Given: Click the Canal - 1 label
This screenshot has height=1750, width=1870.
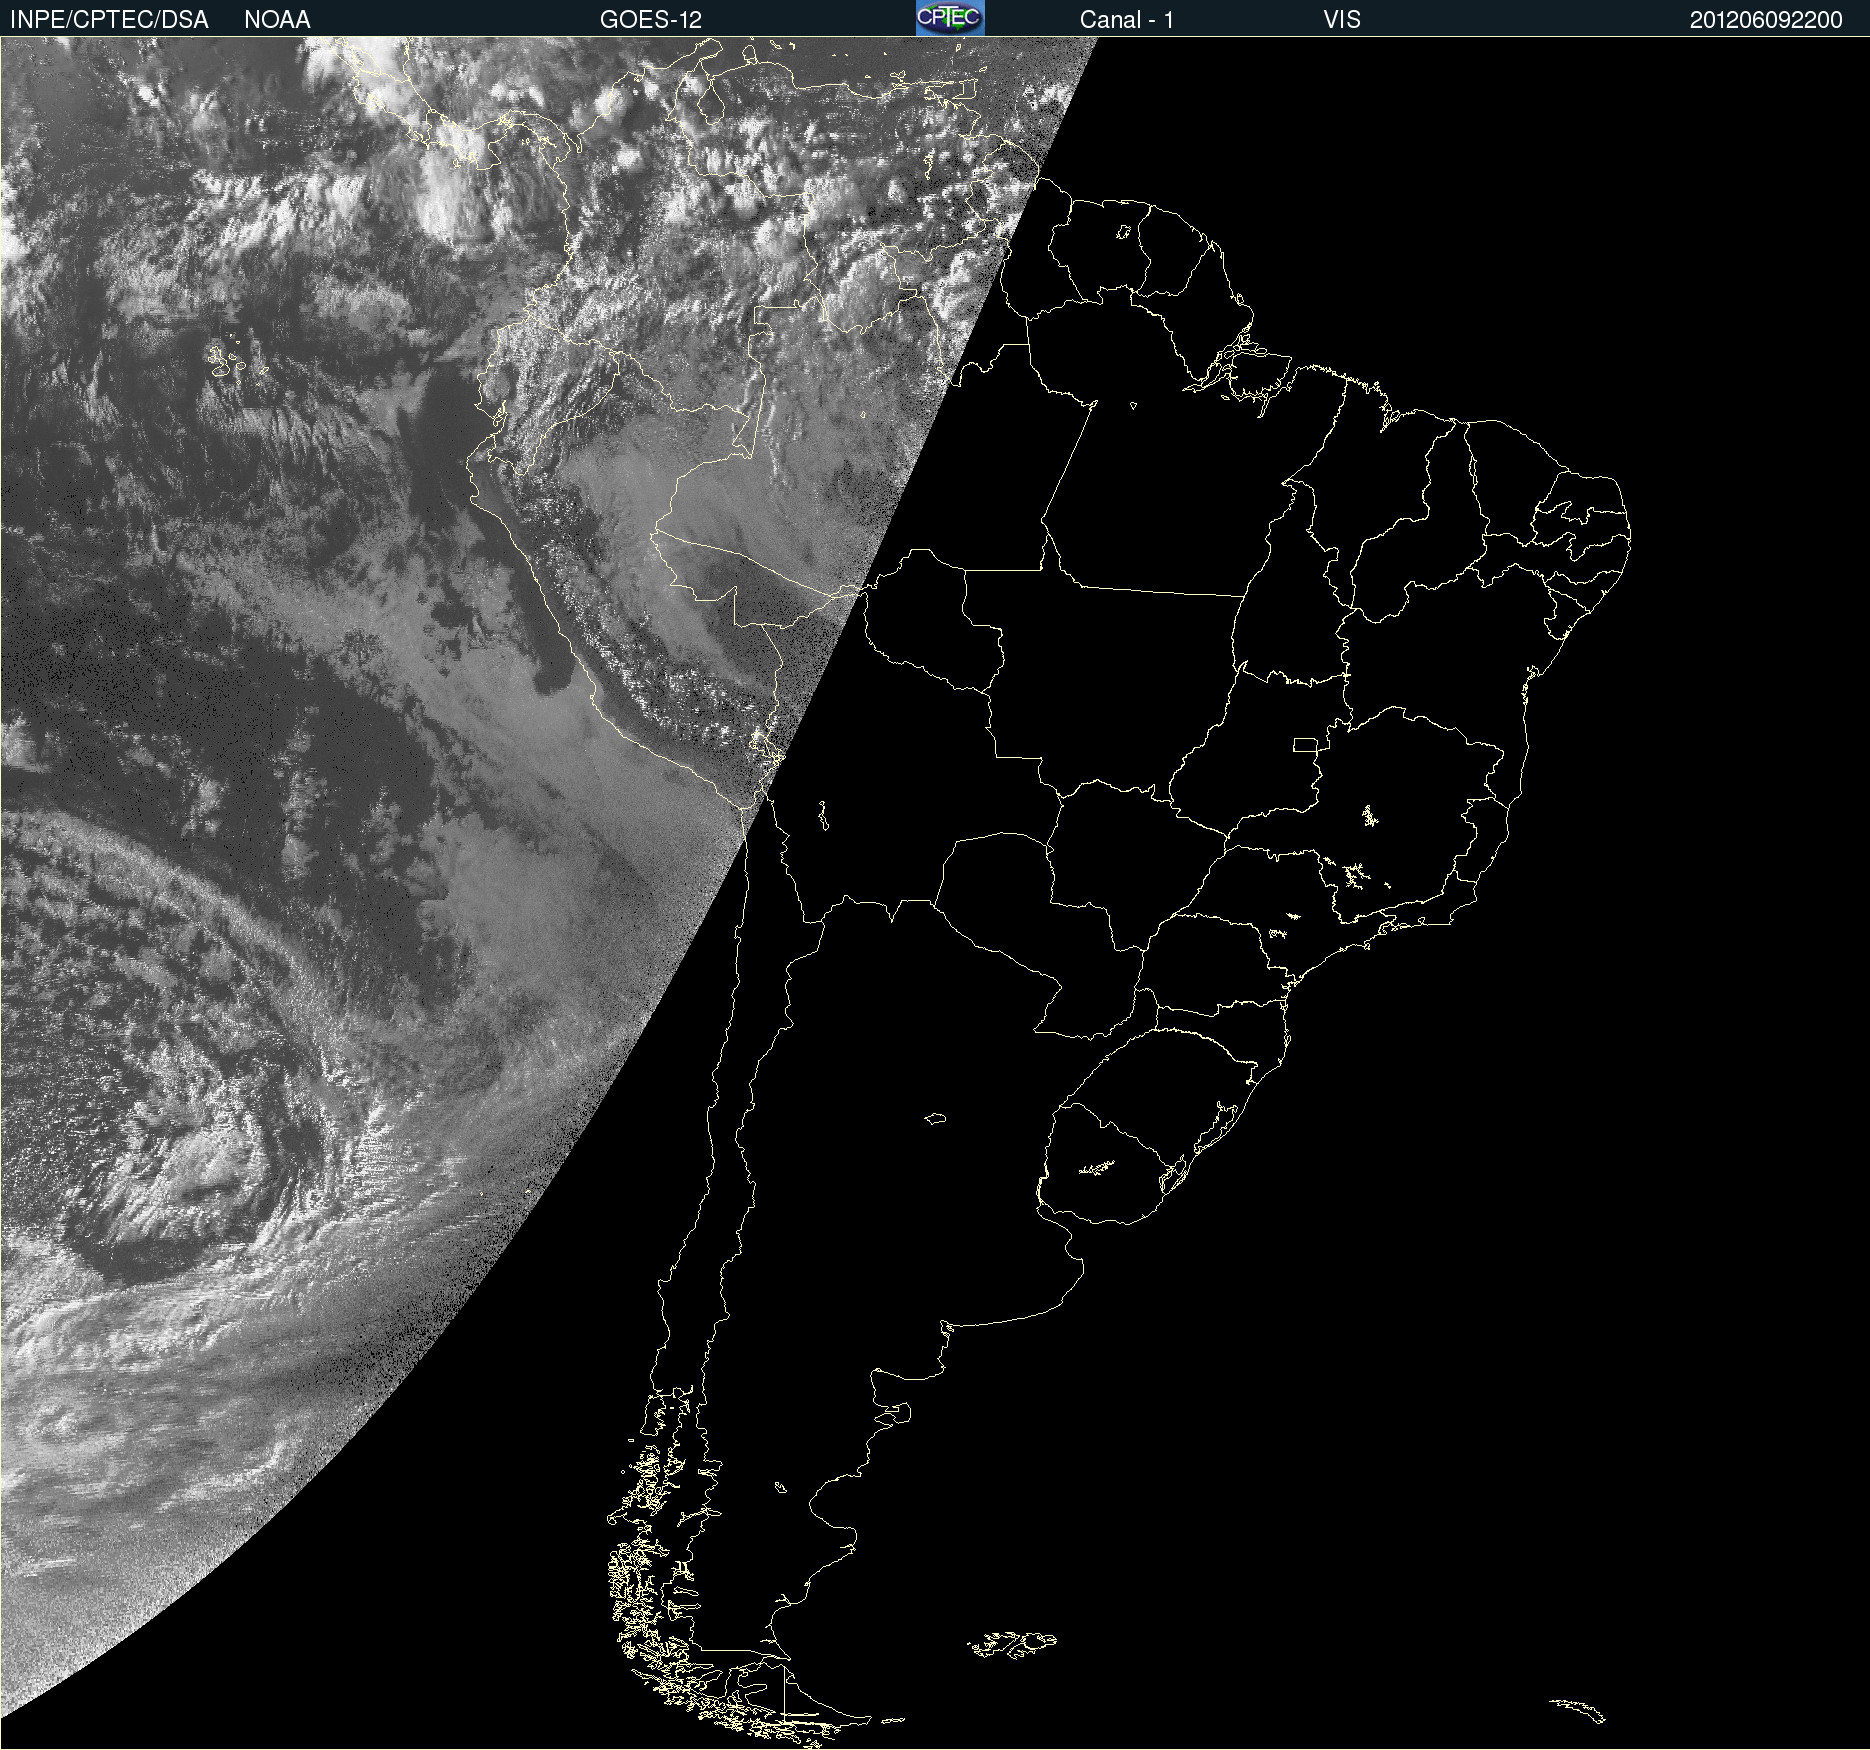Looking at the screenshot, I should tap(1127, 20).
